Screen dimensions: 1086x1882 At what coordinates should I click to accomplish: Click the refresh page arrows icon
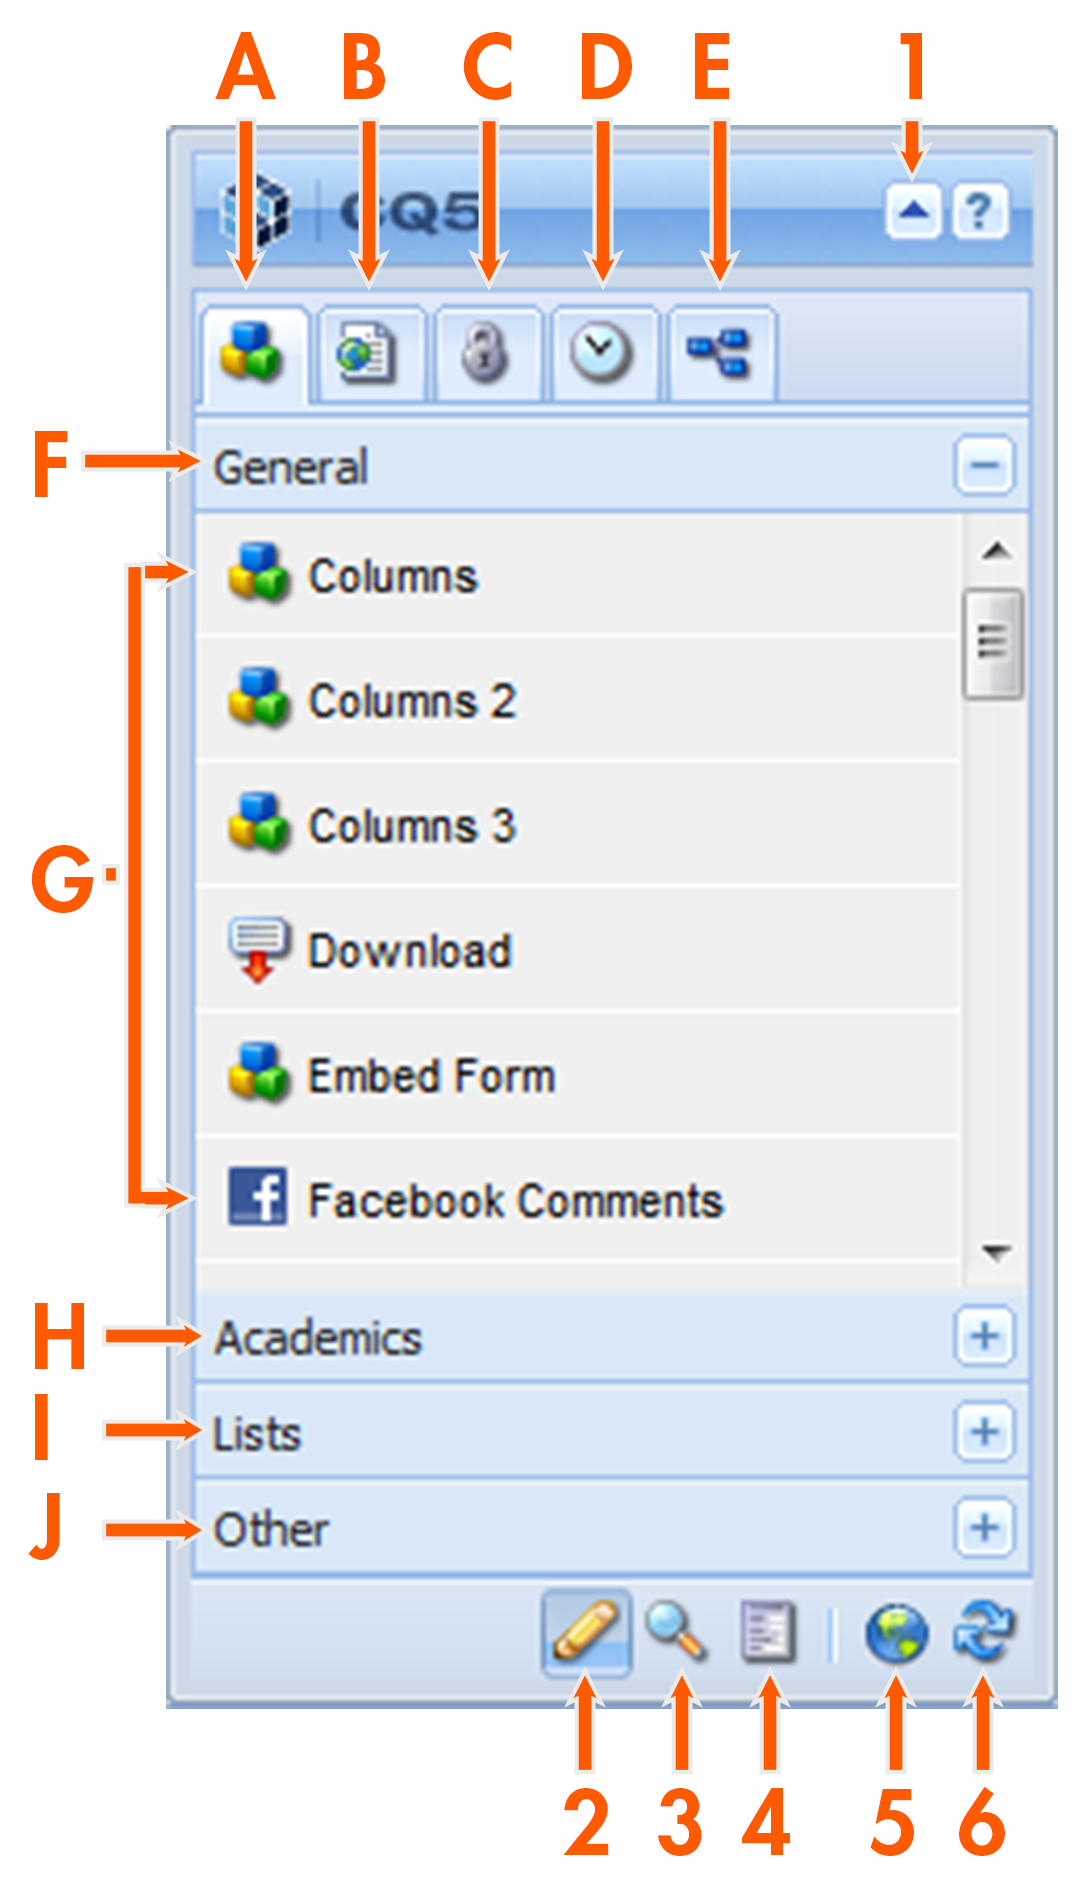[x=984, y=1632]
